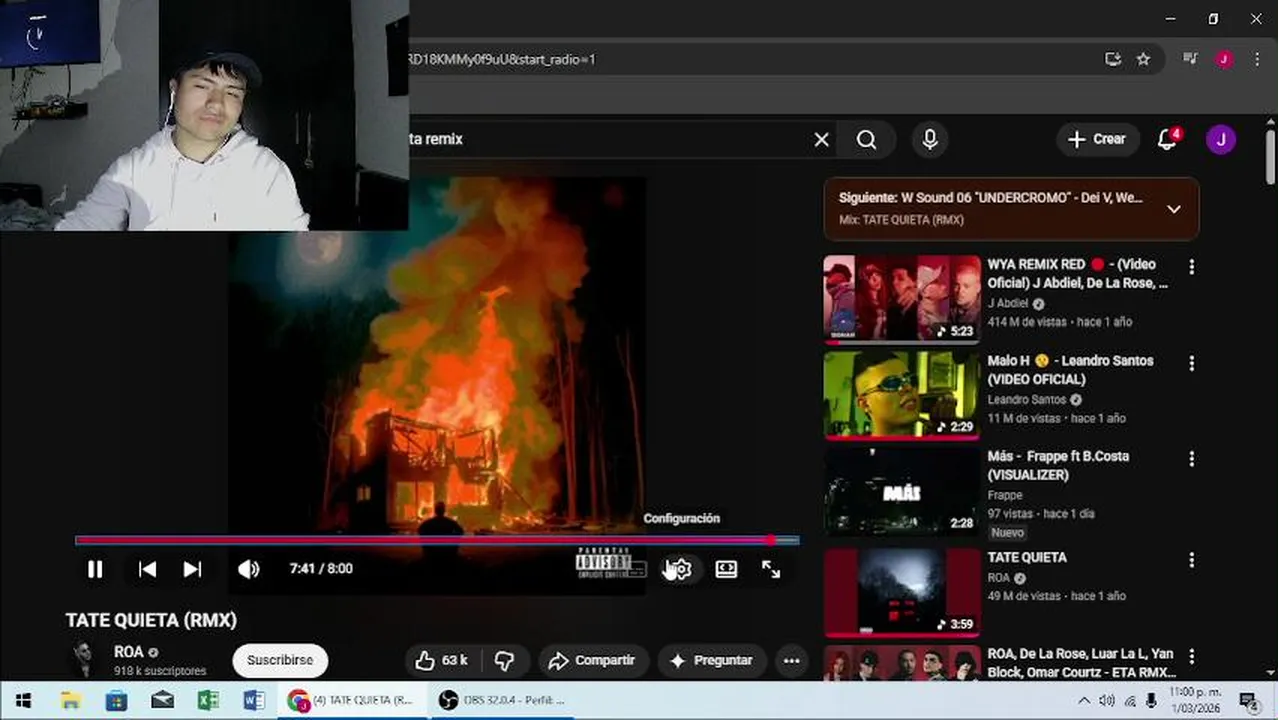The width and height of the screenshot is (1278, 720).
Task: Open Malo H video thumbnail
Action: 902,394
